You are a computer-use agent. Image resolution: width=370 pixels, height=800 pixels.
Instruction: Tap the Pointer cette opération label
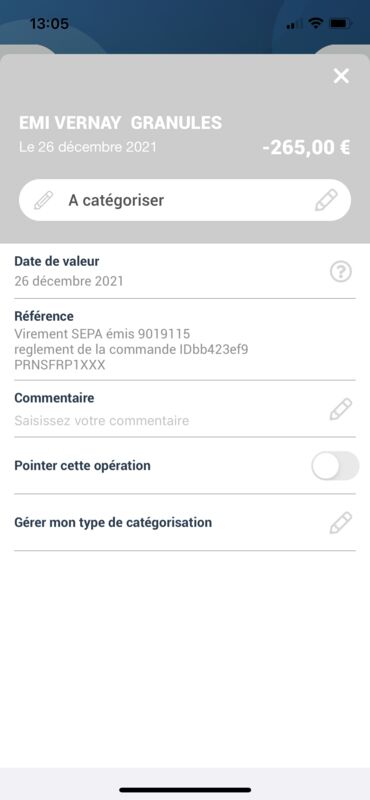coord(82,466)
